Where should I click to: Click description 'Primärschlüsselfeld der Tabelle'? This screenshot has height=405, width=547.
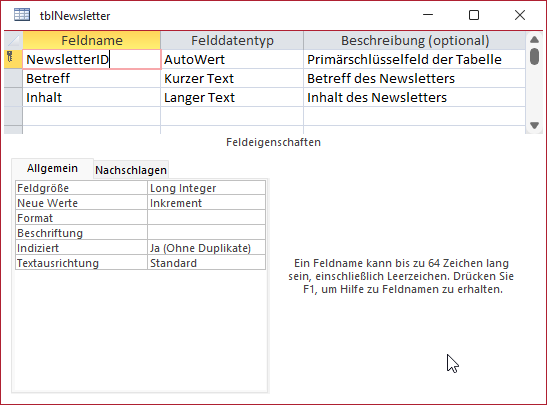[414, 59]
